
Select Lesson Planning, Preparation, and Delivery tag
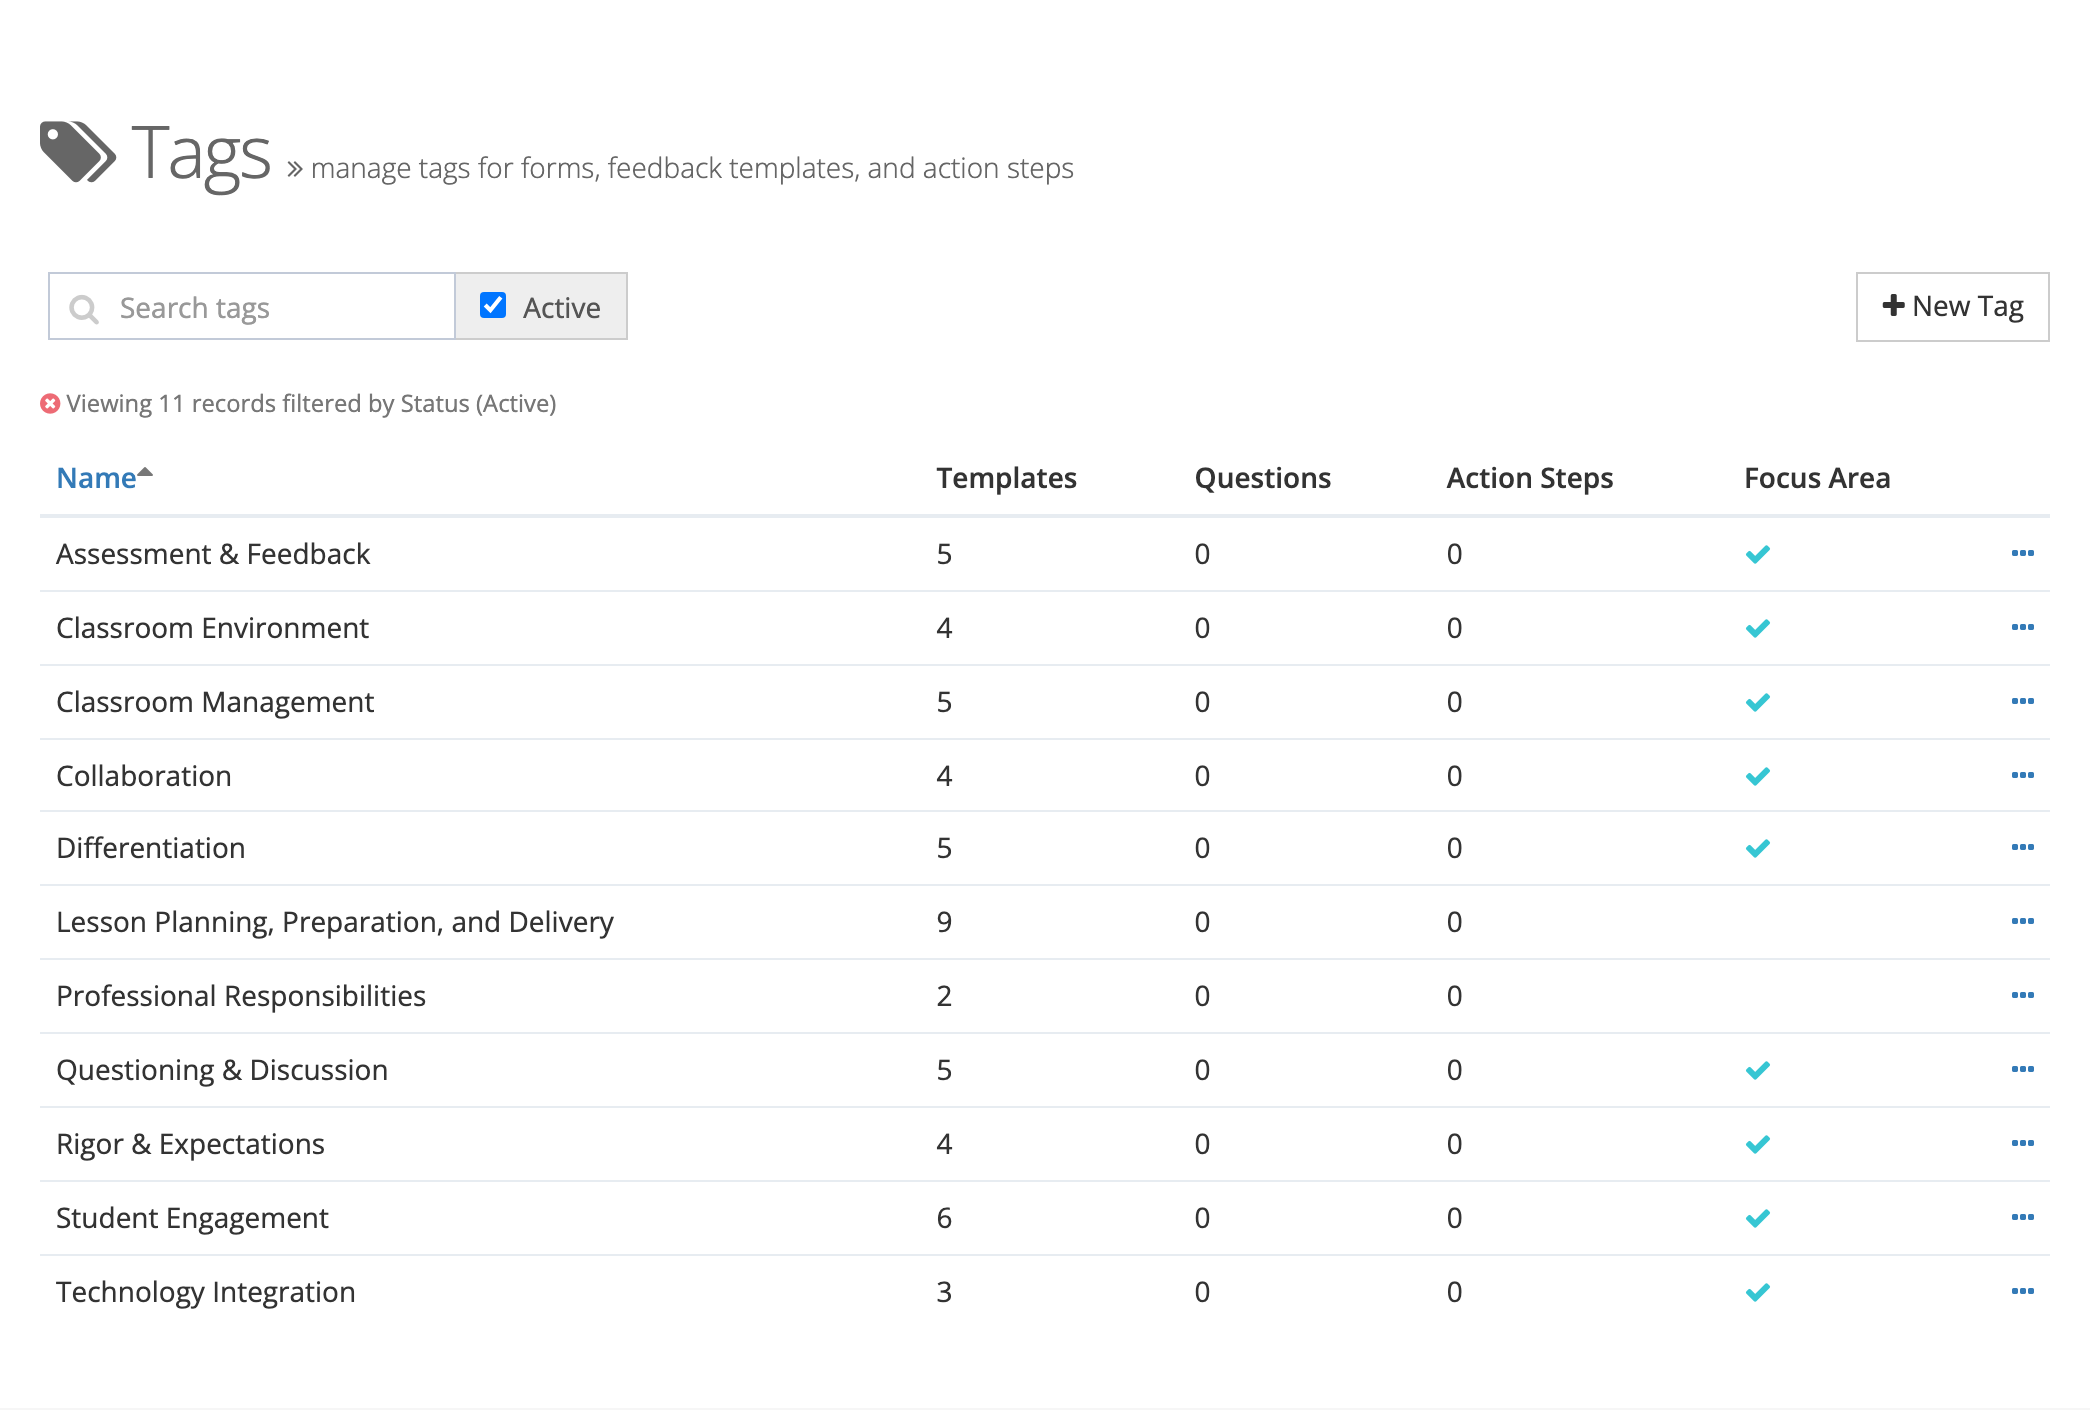335,922
